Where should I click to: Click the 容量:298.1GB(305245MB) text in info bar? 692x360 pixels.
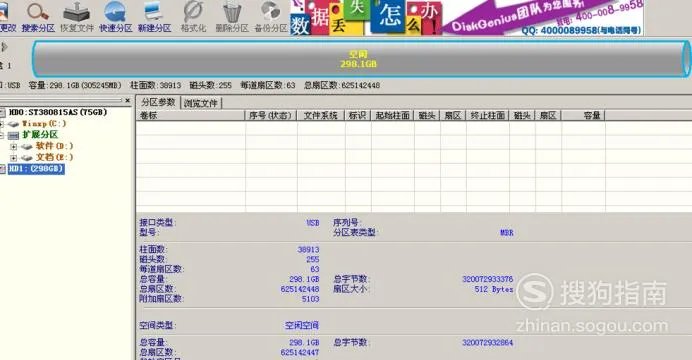75,85
